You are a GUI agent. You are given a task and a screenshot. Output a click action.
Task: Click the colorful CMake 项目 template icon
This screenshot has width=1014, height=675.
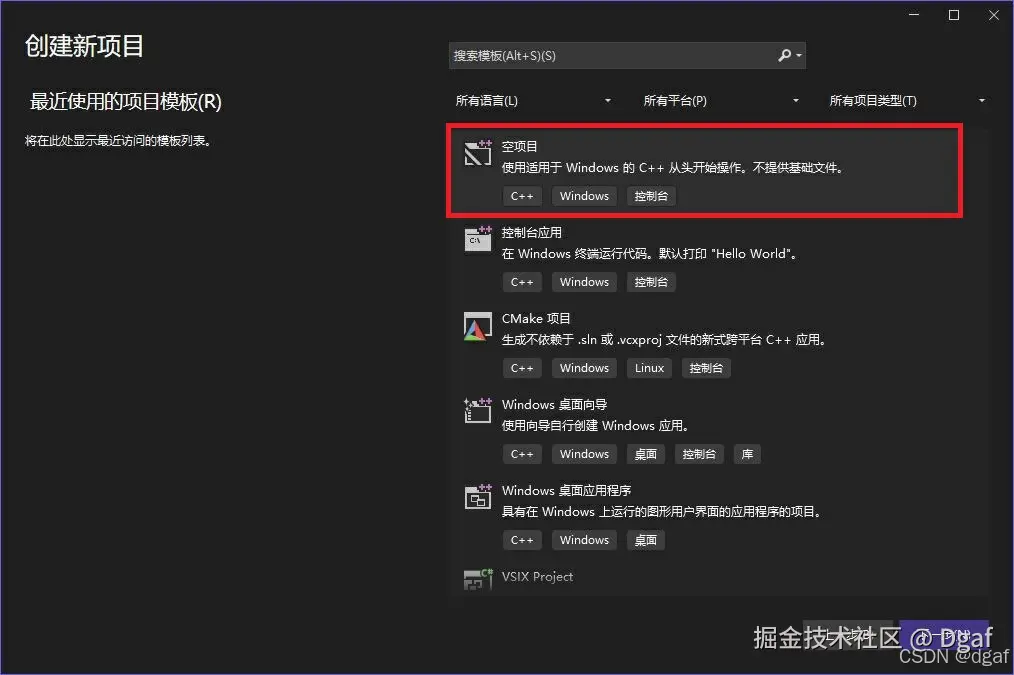point(477,325)
